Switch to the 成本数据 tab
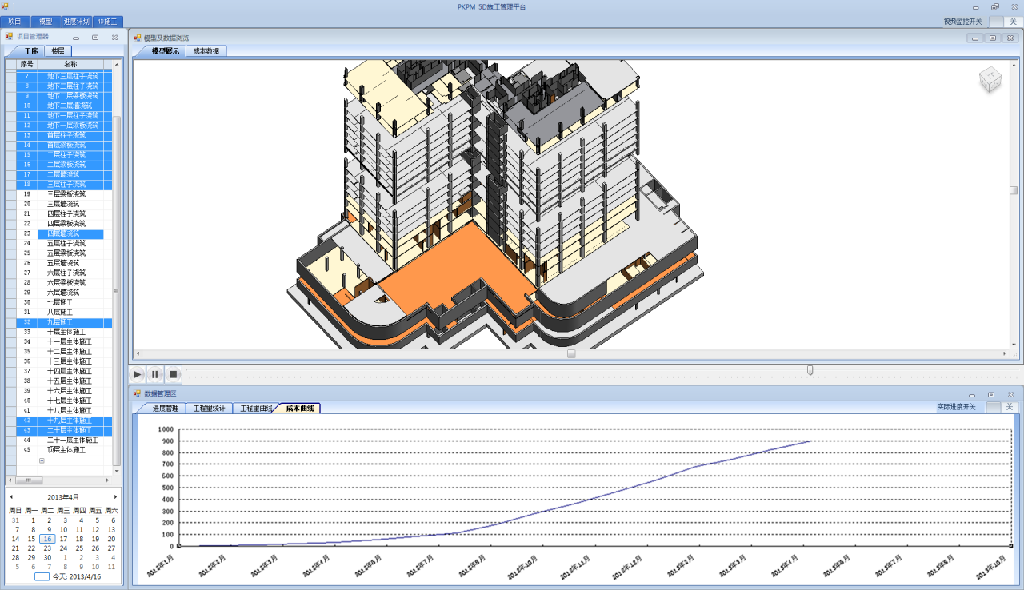 (206, 51)
